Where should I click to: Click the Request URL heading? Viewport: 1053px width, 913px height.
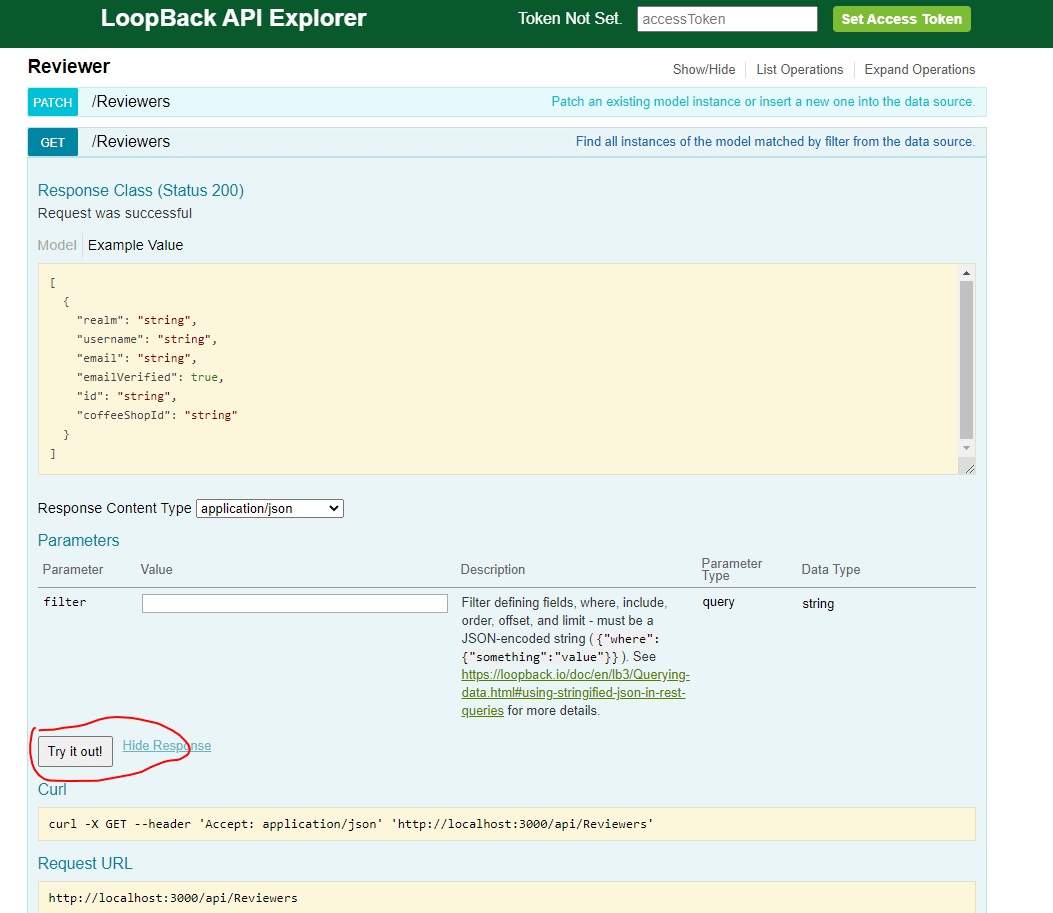[85, 863]
